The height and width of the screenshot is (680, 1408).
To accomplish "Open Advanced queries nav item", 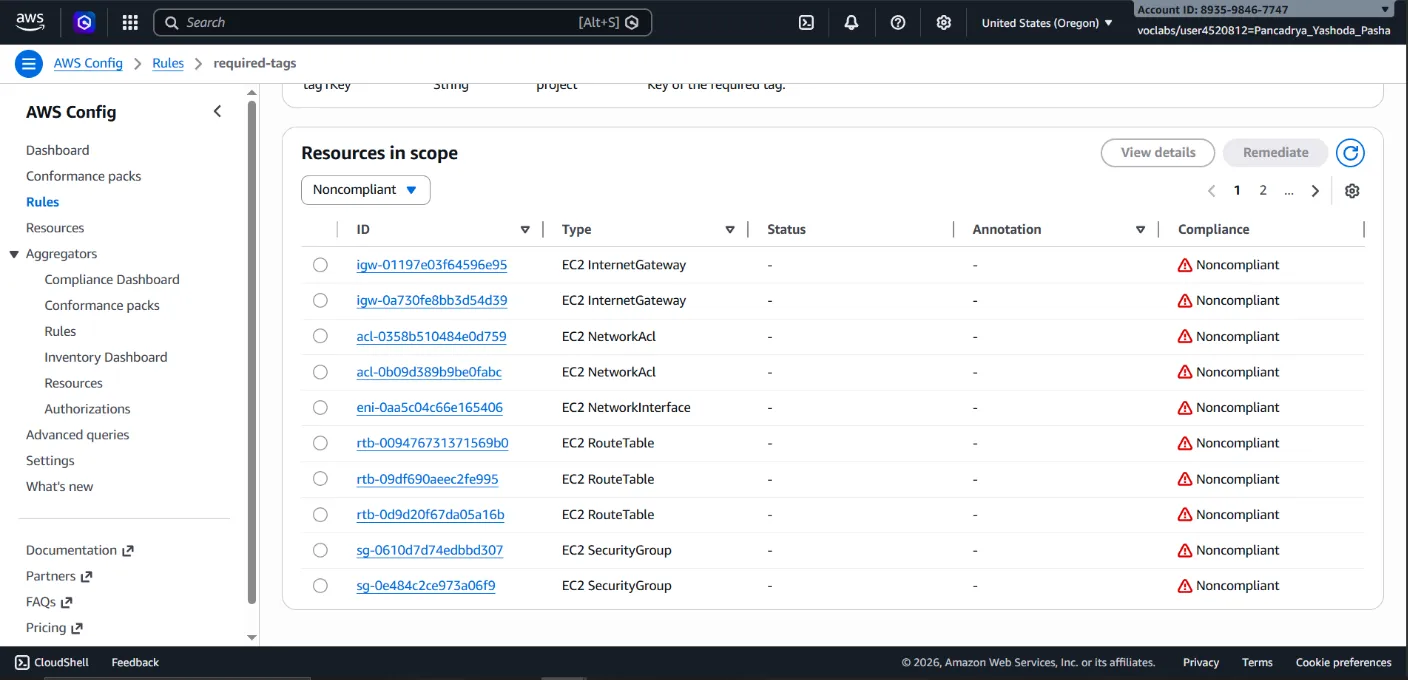I will point(78,435).
